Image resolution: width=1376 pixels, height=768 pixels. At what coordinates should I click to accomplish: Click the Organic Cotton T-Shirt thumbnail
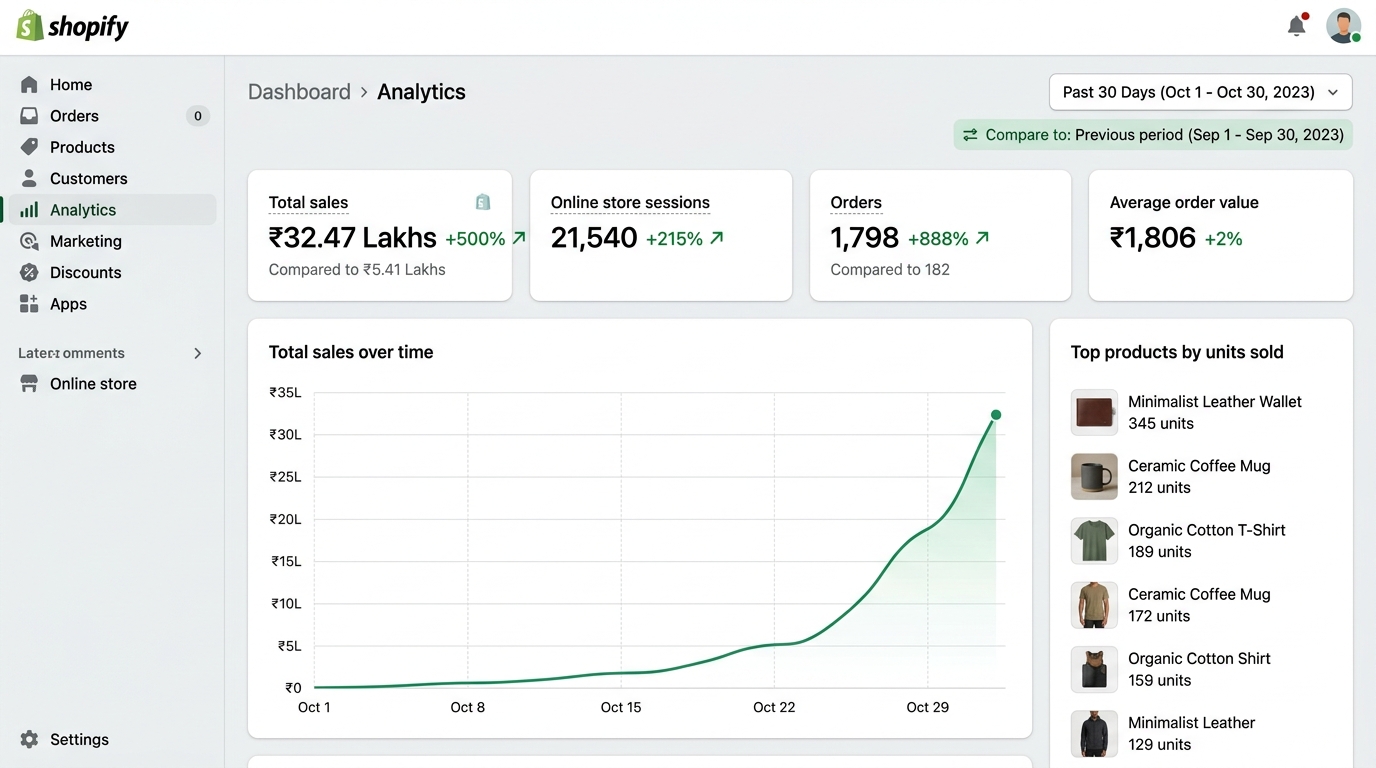pyautogui.click(x=1094, y=540)
